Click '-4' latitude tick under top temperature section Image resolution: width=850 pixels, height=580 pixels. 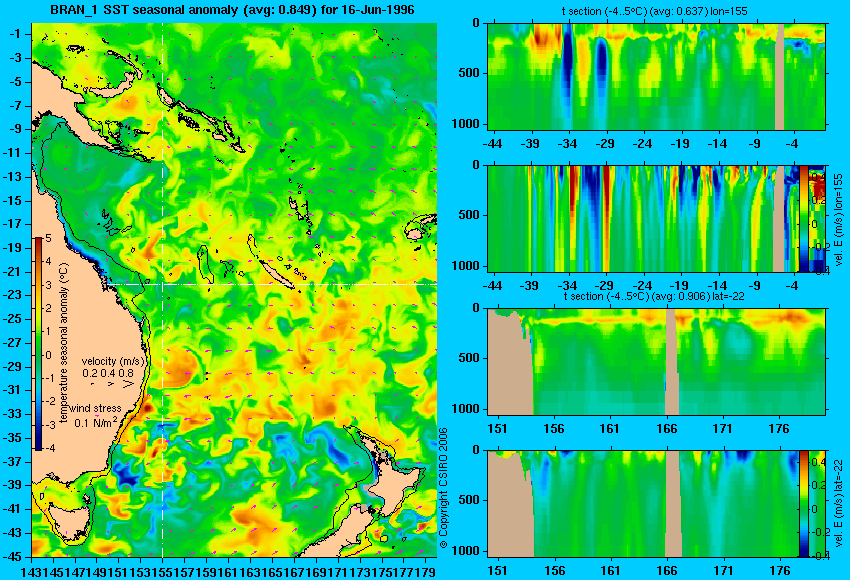[x=791, y=144]
